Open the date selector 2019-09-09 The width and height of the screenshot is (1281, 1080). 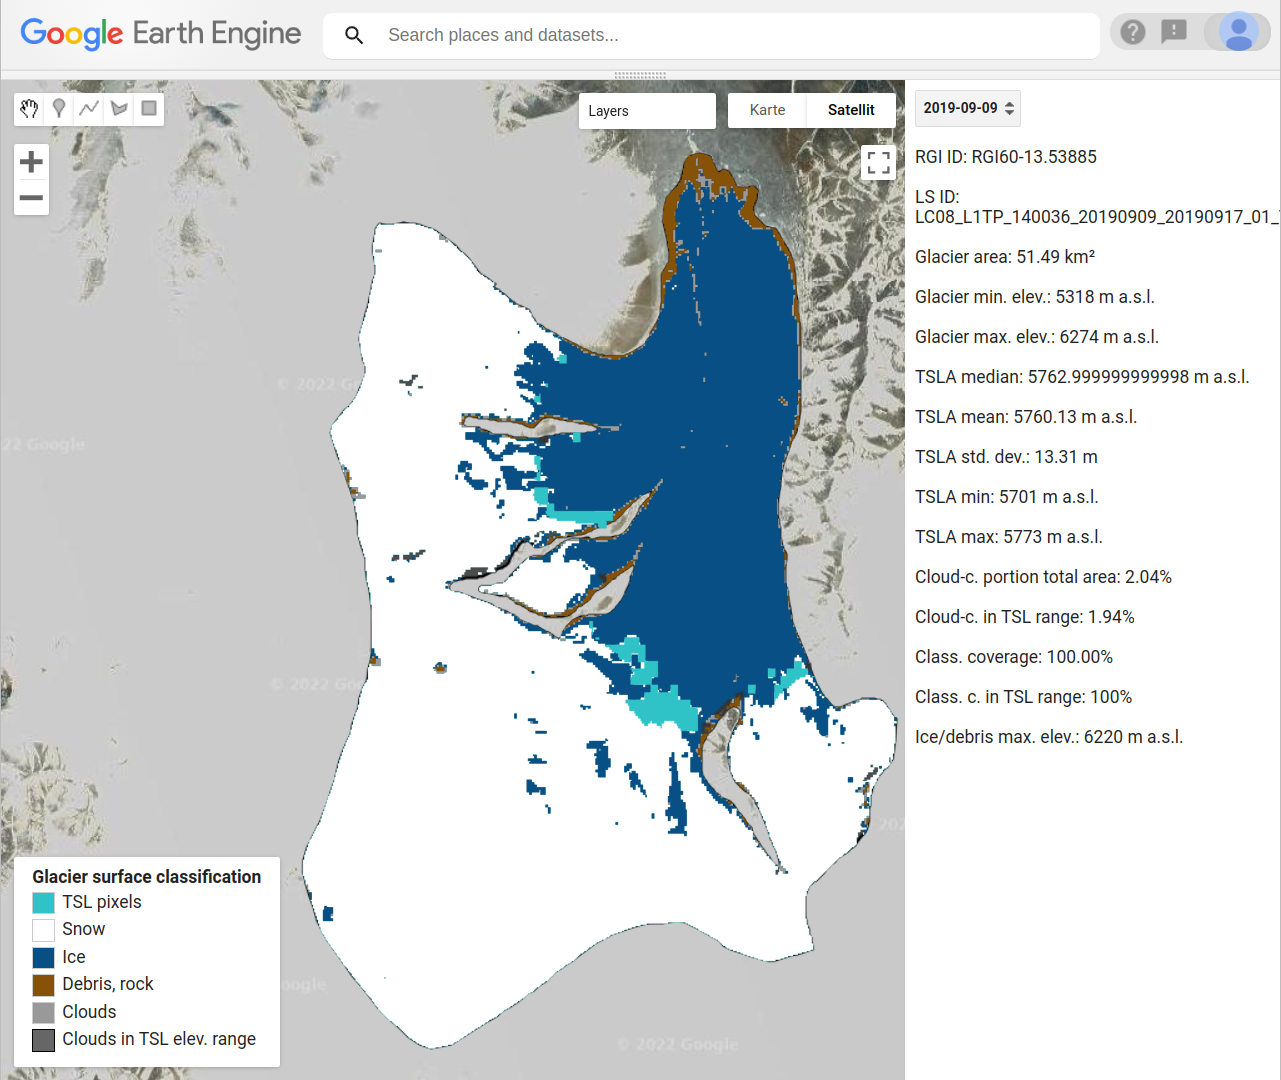point(968,108)
